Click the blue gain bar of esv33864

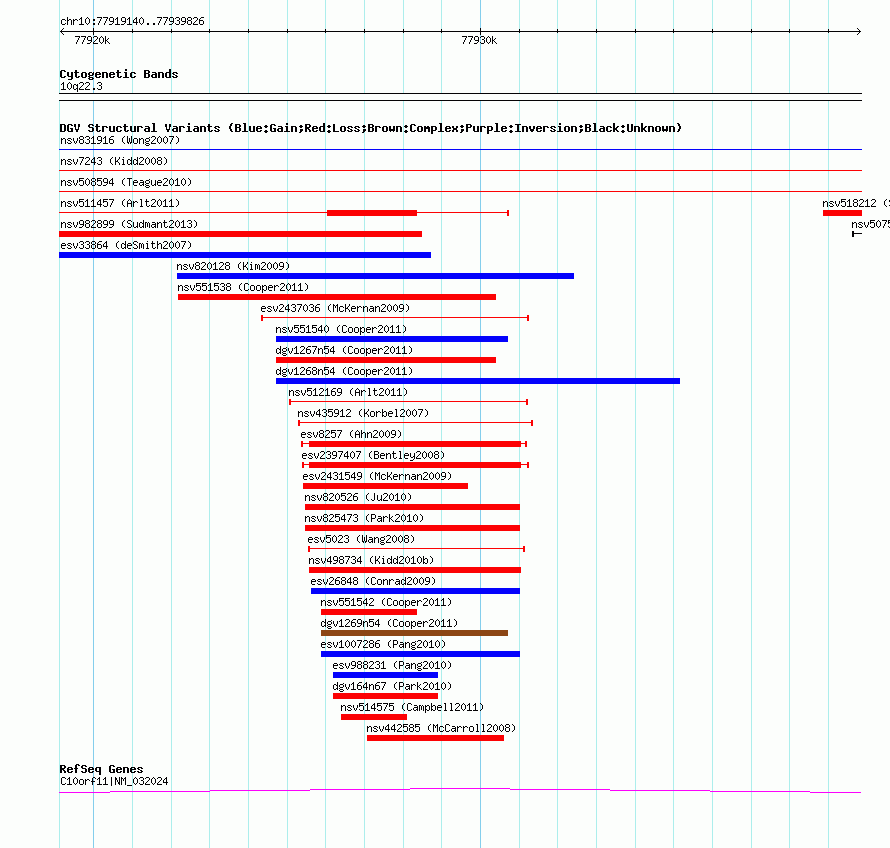click(245, 255)
